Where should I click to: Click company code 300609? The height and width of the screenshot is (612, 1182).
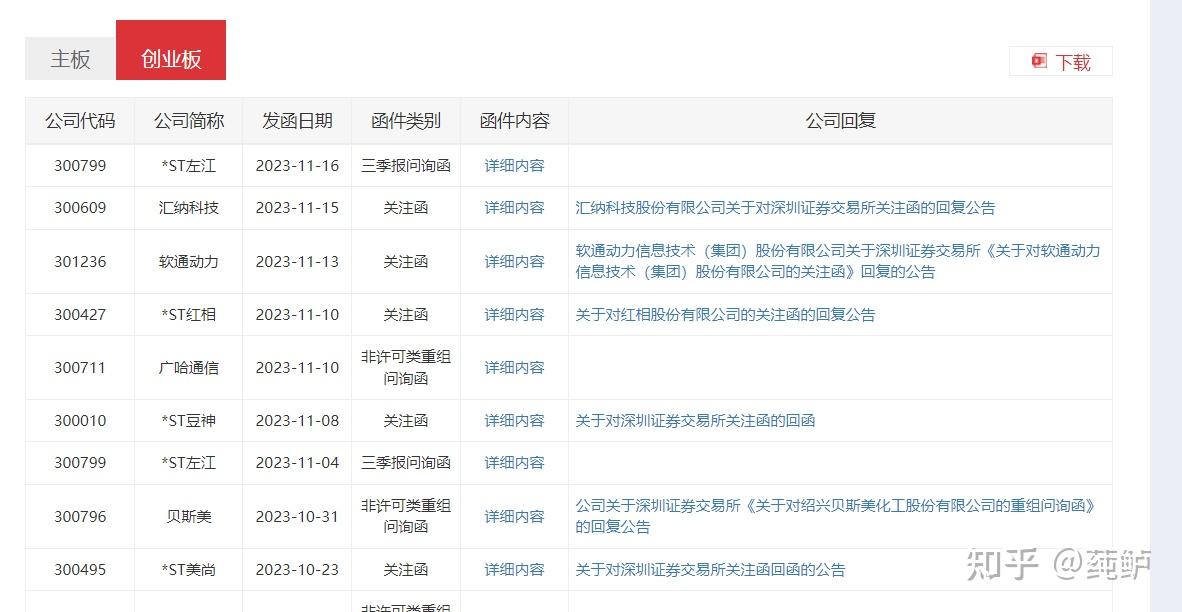(x=80, y=208)
